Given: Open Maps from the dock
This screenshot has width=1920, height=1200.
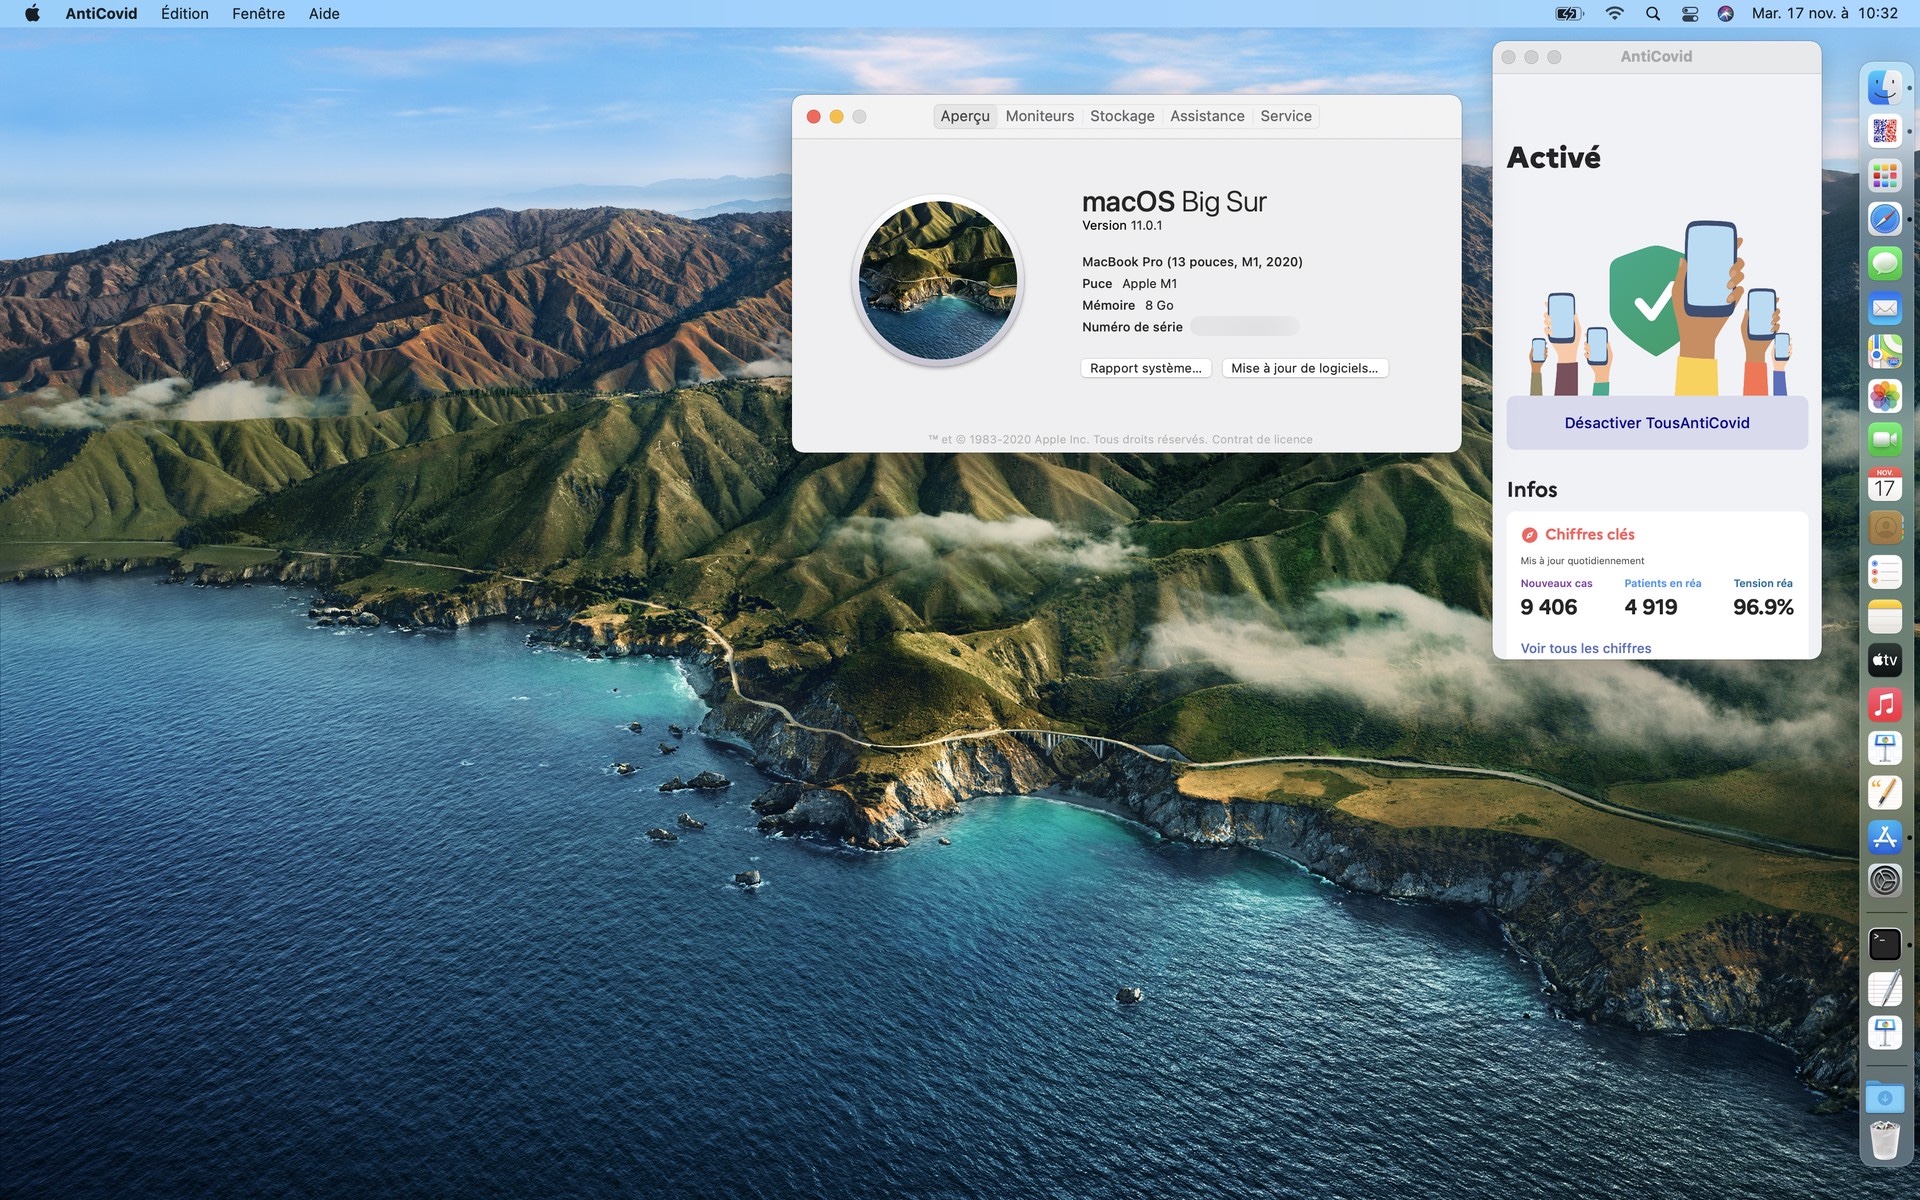Looking at the screenshot, I should click(1884, 351).
